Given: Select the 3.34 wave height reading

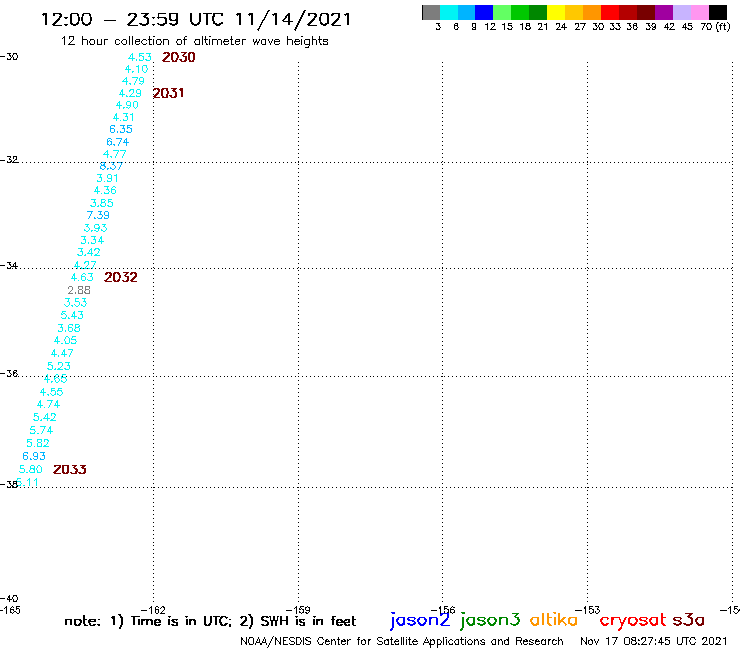Looking at the screenshot, I should coord(92,240).
